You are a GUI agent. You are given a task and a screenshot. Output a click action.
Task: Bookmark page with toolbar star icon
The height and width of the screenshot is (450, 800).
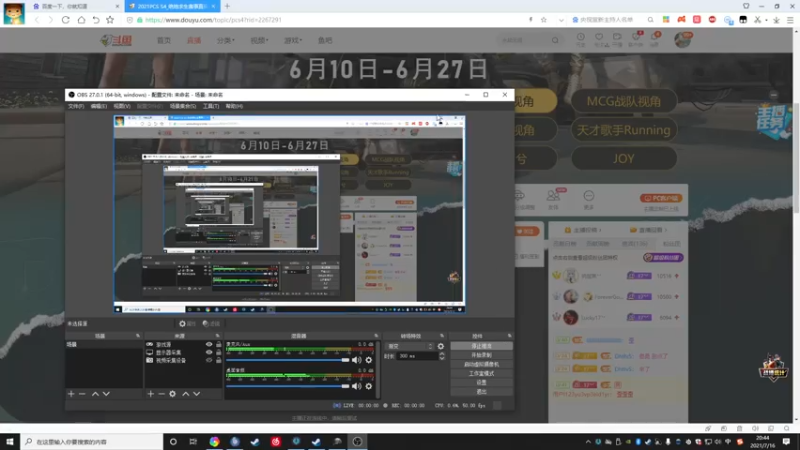pyautogui.click(x=110, y=20)
